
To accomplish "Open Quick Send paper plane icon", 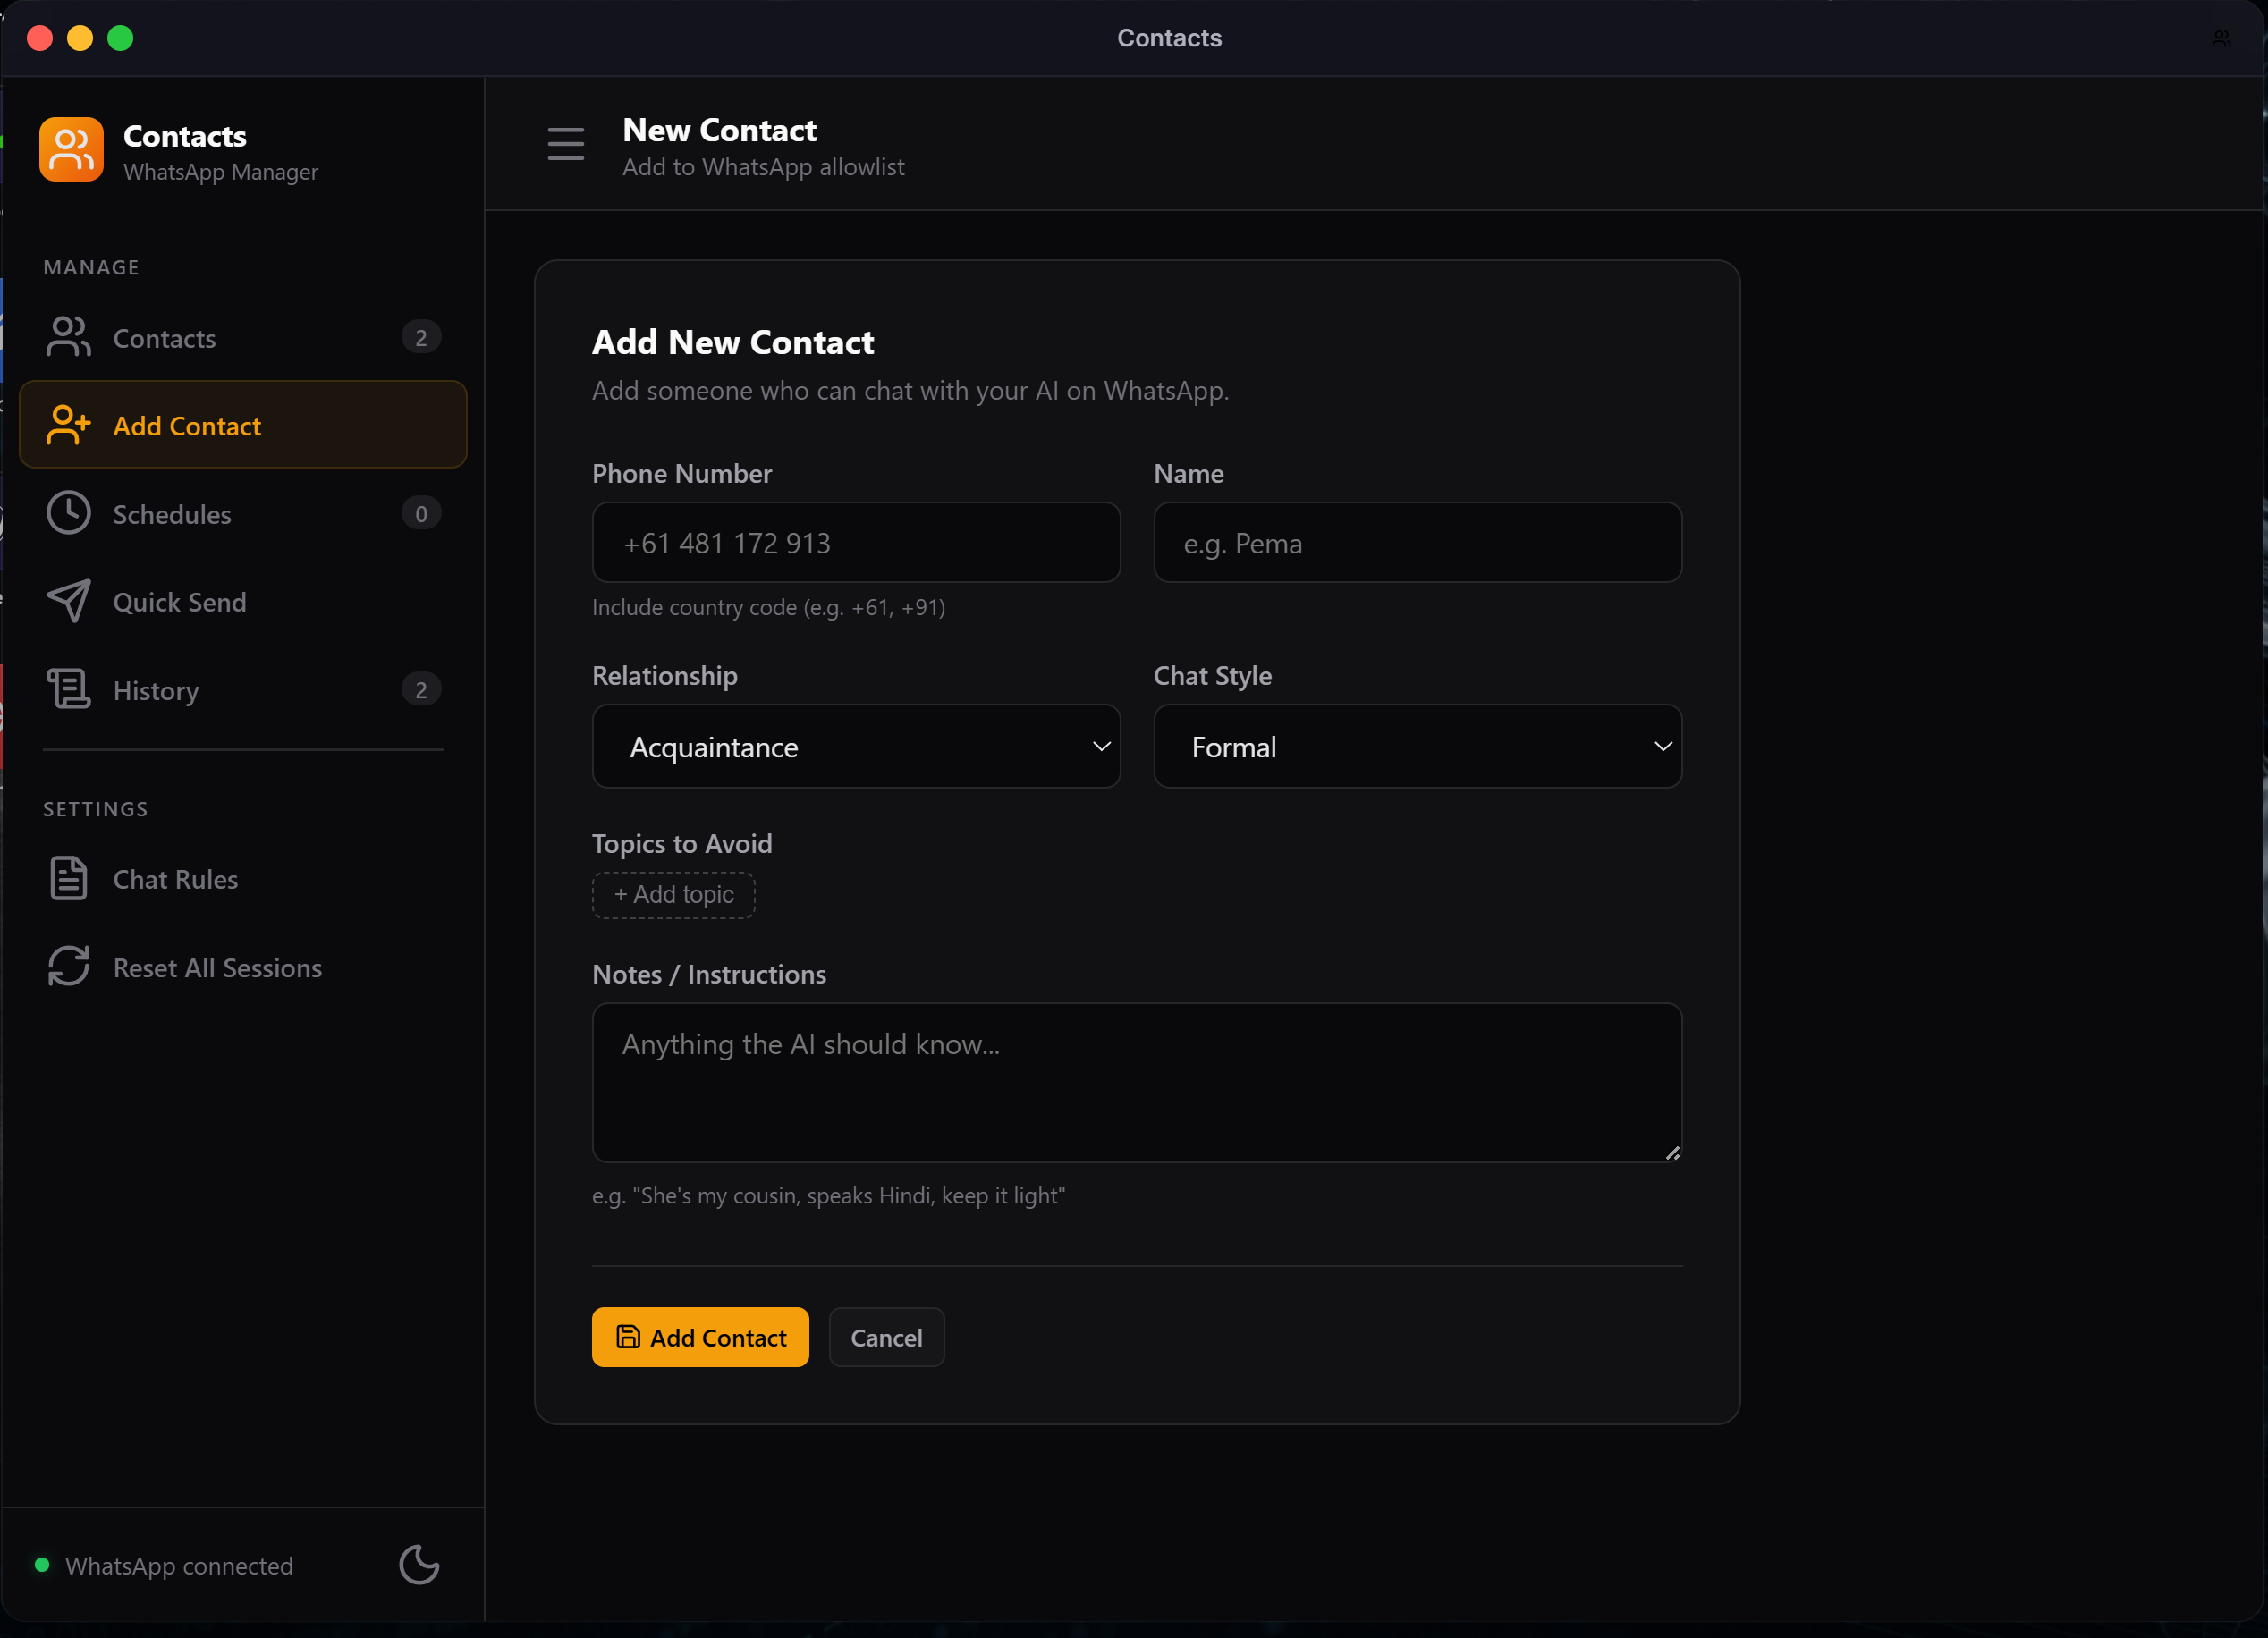I will coord(68,601).
